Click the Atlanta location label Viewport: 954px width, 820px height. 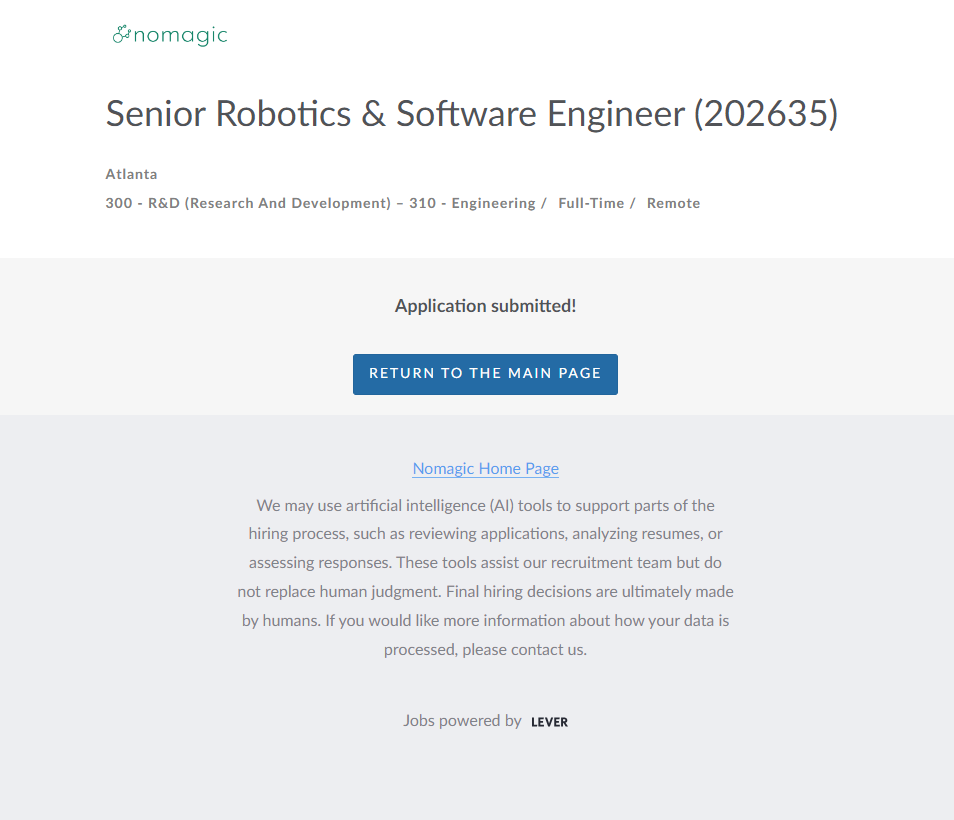click(132, 174)
